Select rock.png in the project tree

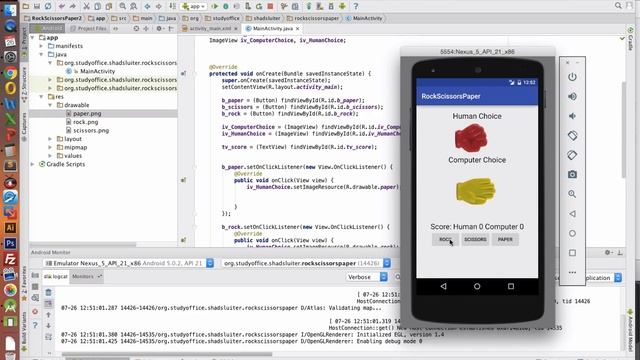[85, 122]
